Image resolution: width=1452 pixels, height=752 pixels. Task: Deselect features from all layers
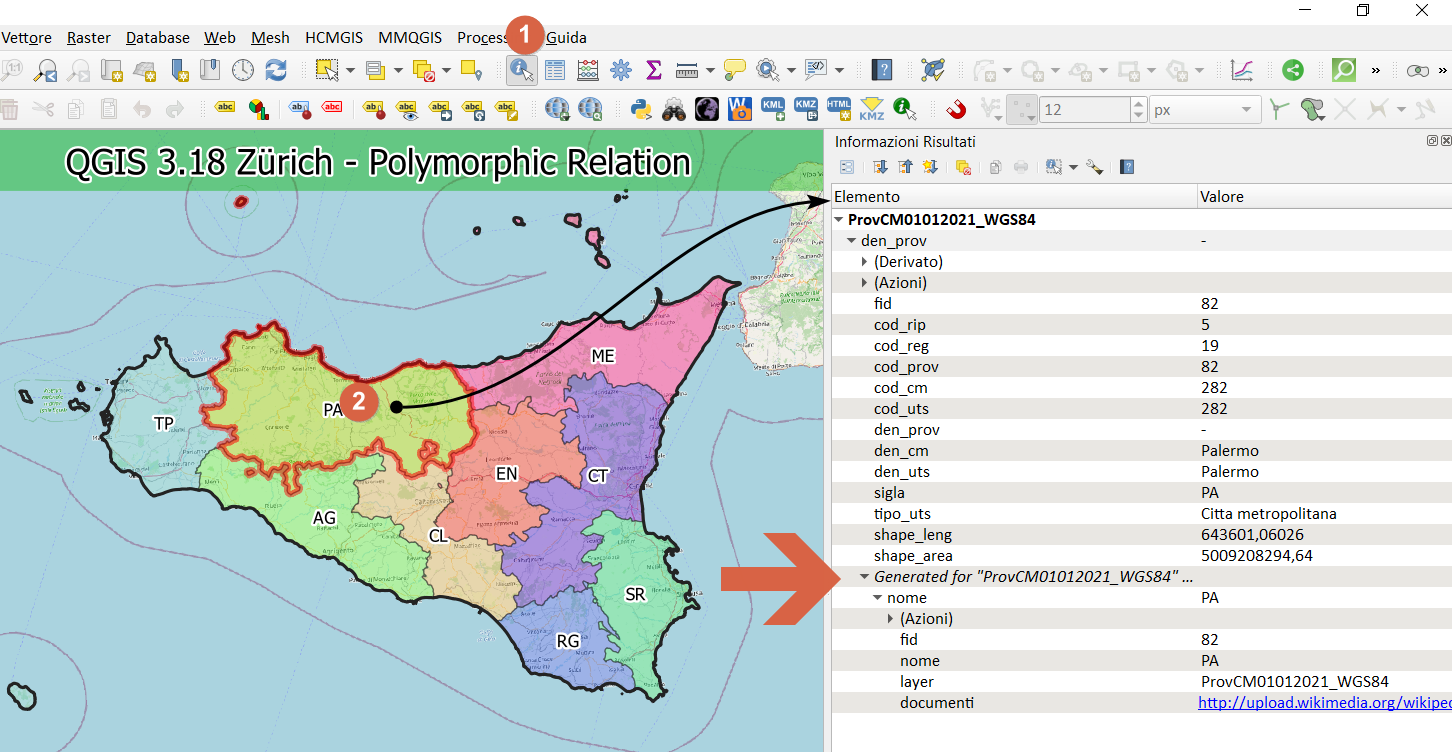(x=424, y=70)
